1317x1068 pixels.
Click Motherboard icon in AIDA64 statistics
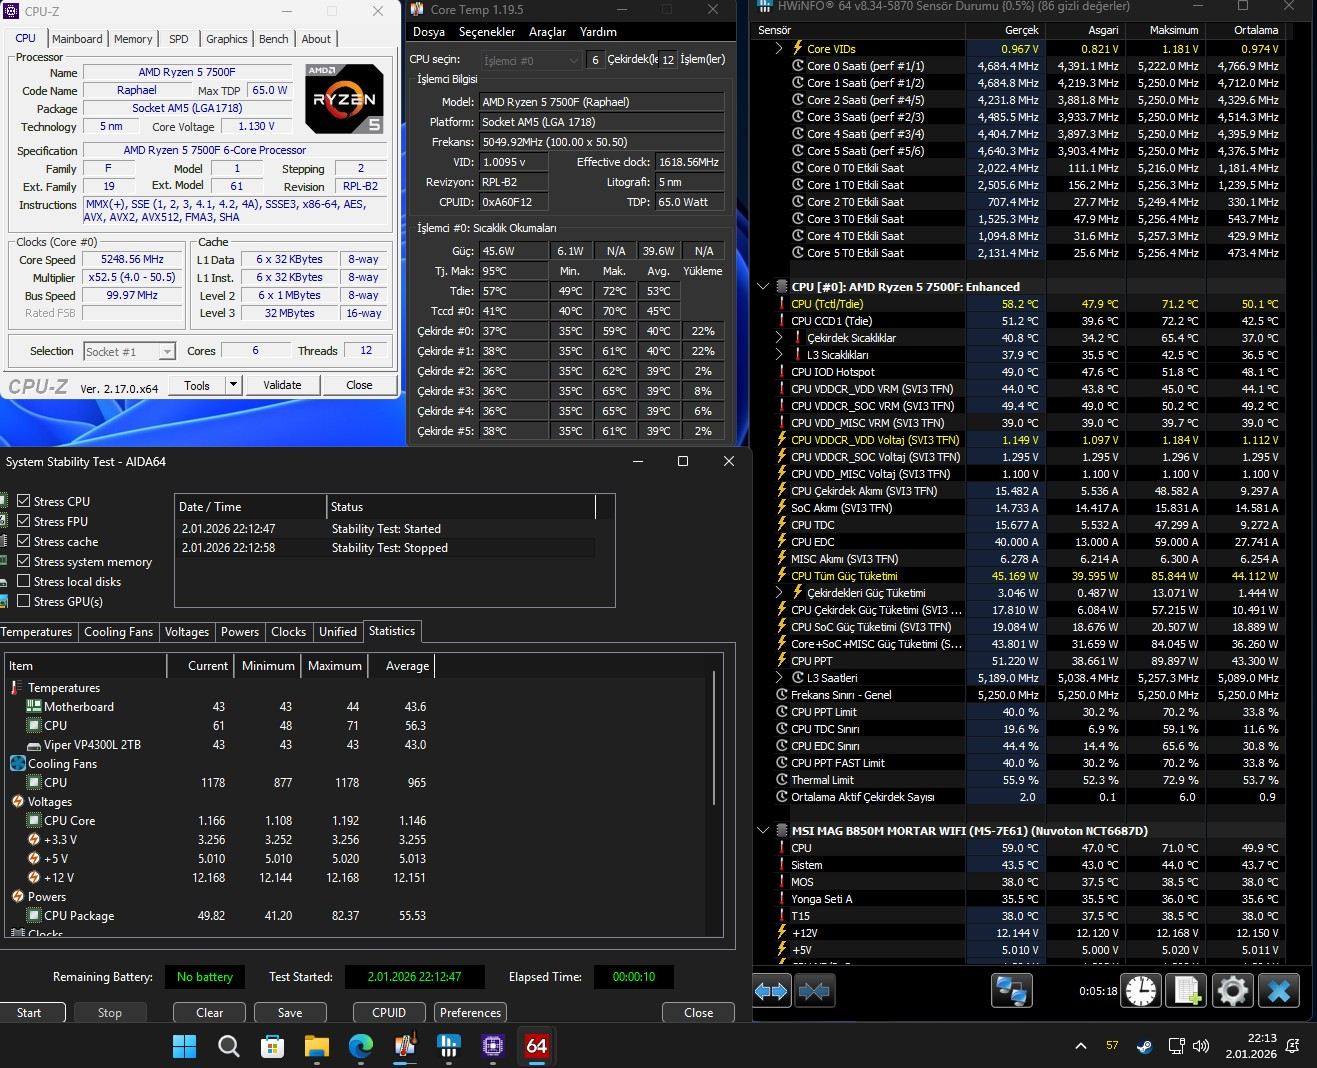(34, 707)
